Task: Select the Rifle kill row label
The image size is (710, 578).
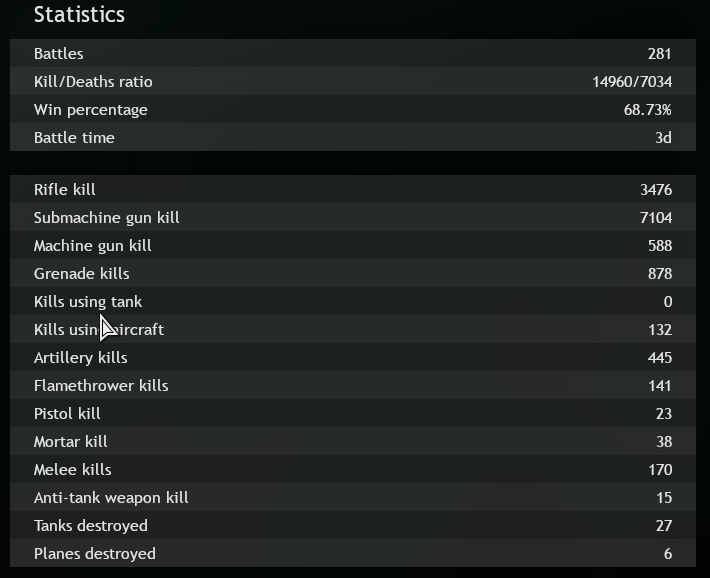Action: (65, 190)
